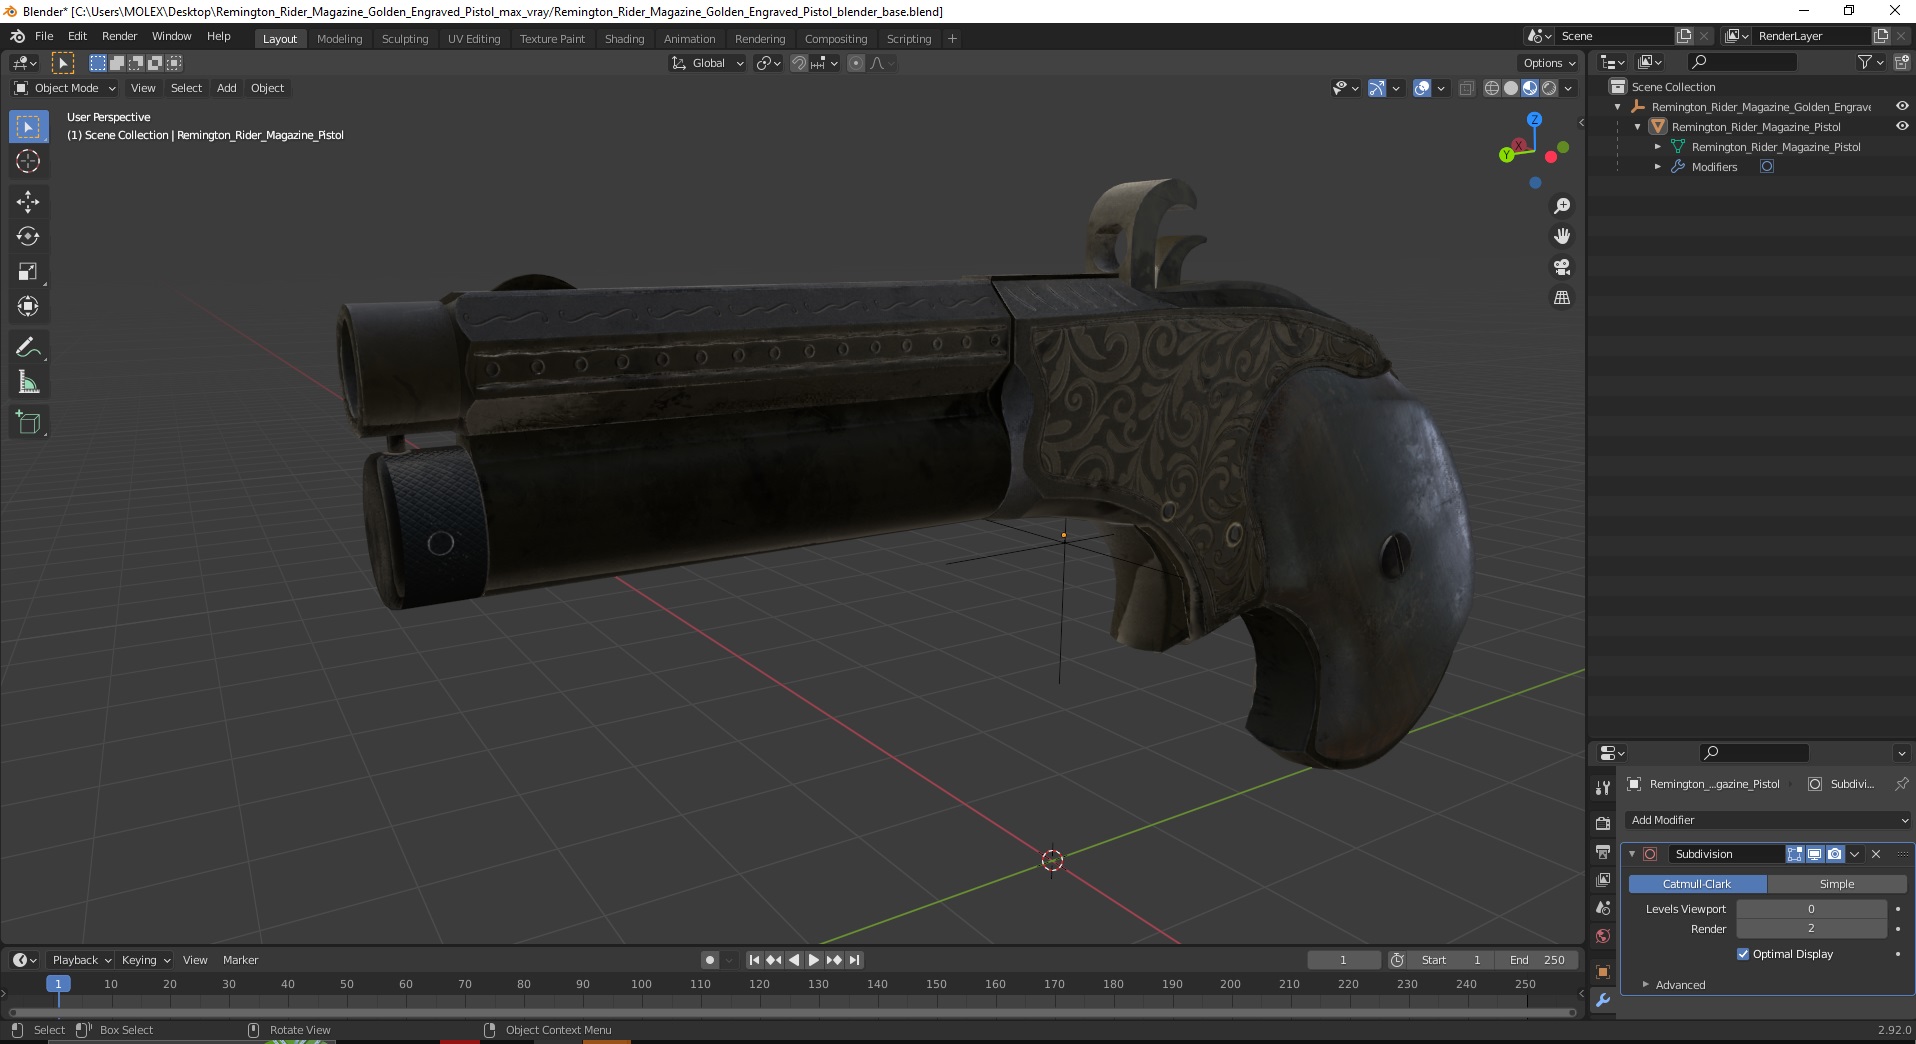
Task: Open the Global transform orientation dropdown
Action: [707, 63]
